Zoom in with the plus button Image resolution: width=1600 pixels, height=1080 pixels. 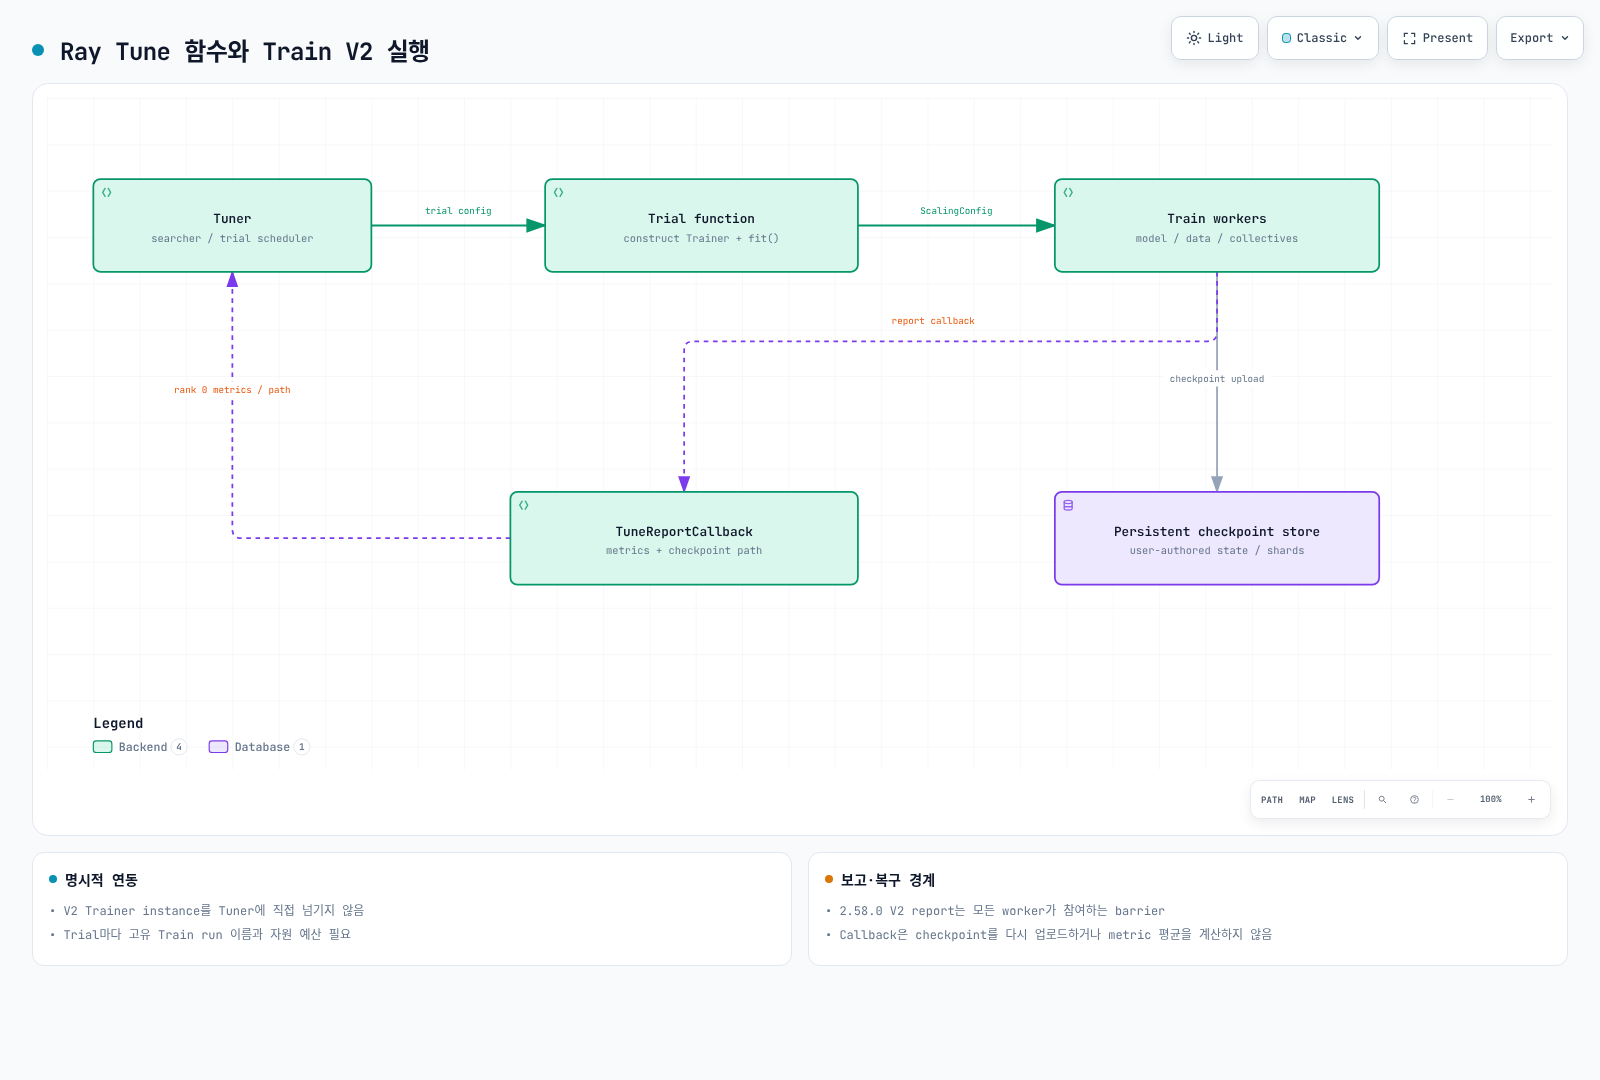[1531, 800]
